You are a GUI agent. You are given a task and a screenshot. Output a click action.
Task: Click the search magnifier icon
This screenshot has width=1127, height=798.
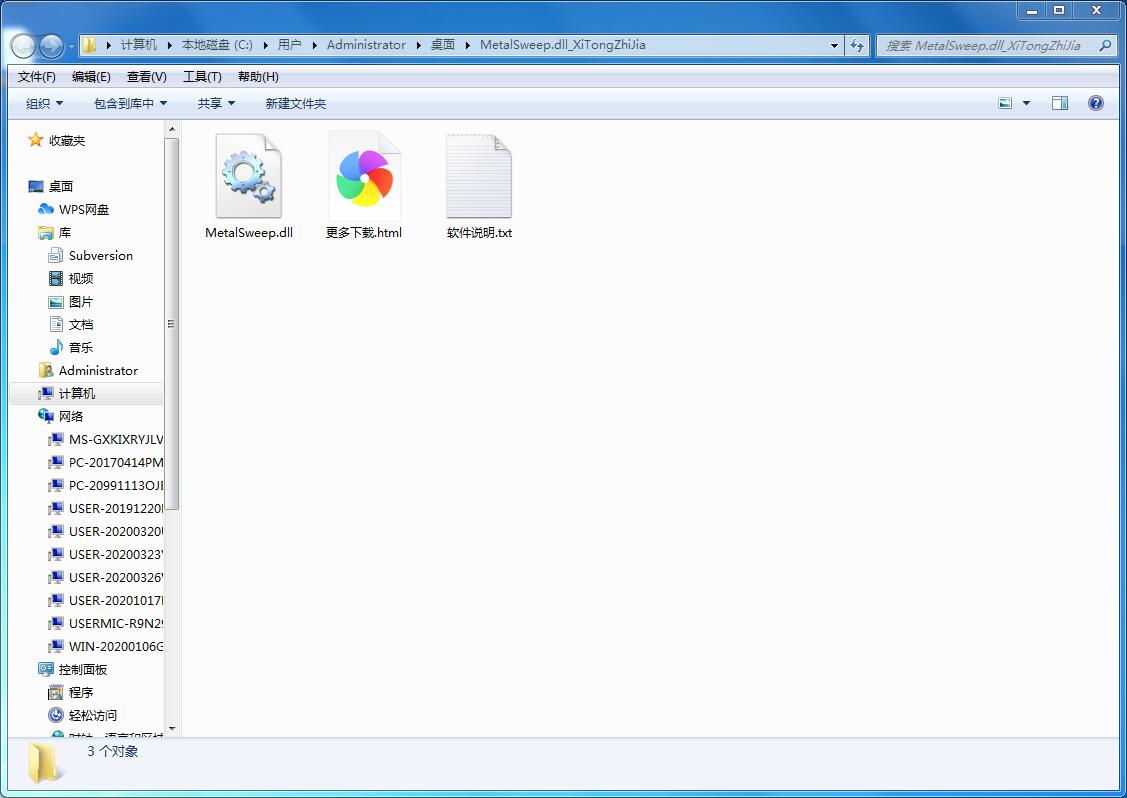point(1105,45)
